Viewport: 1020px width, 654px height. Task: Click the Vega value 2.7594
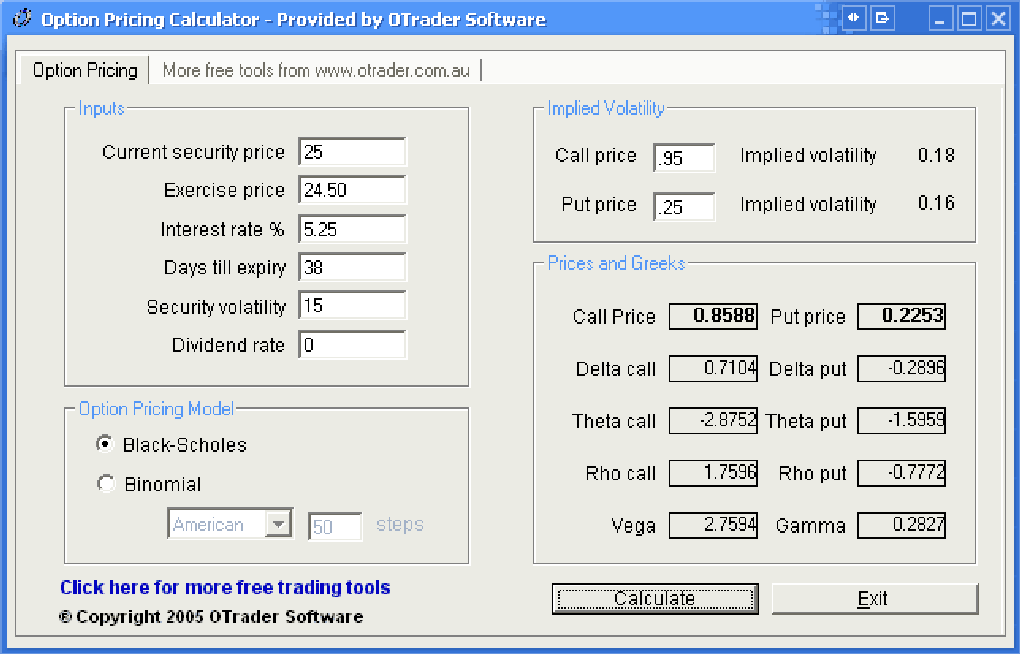coord(713,525)
